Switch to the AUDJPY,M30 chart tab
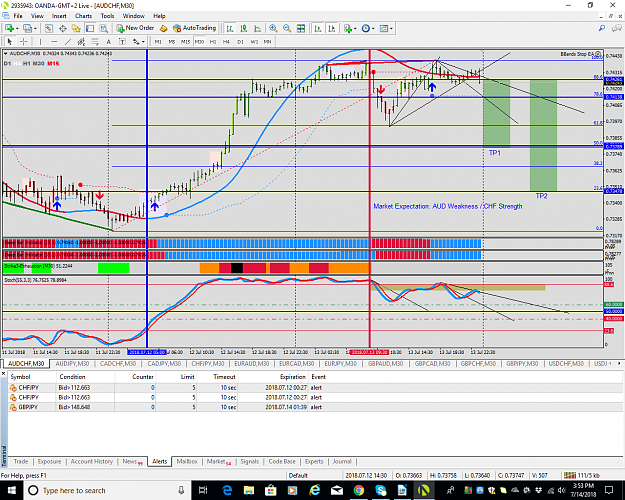The width and height of the screenshot is (625, 500). [x=72, y=364]
